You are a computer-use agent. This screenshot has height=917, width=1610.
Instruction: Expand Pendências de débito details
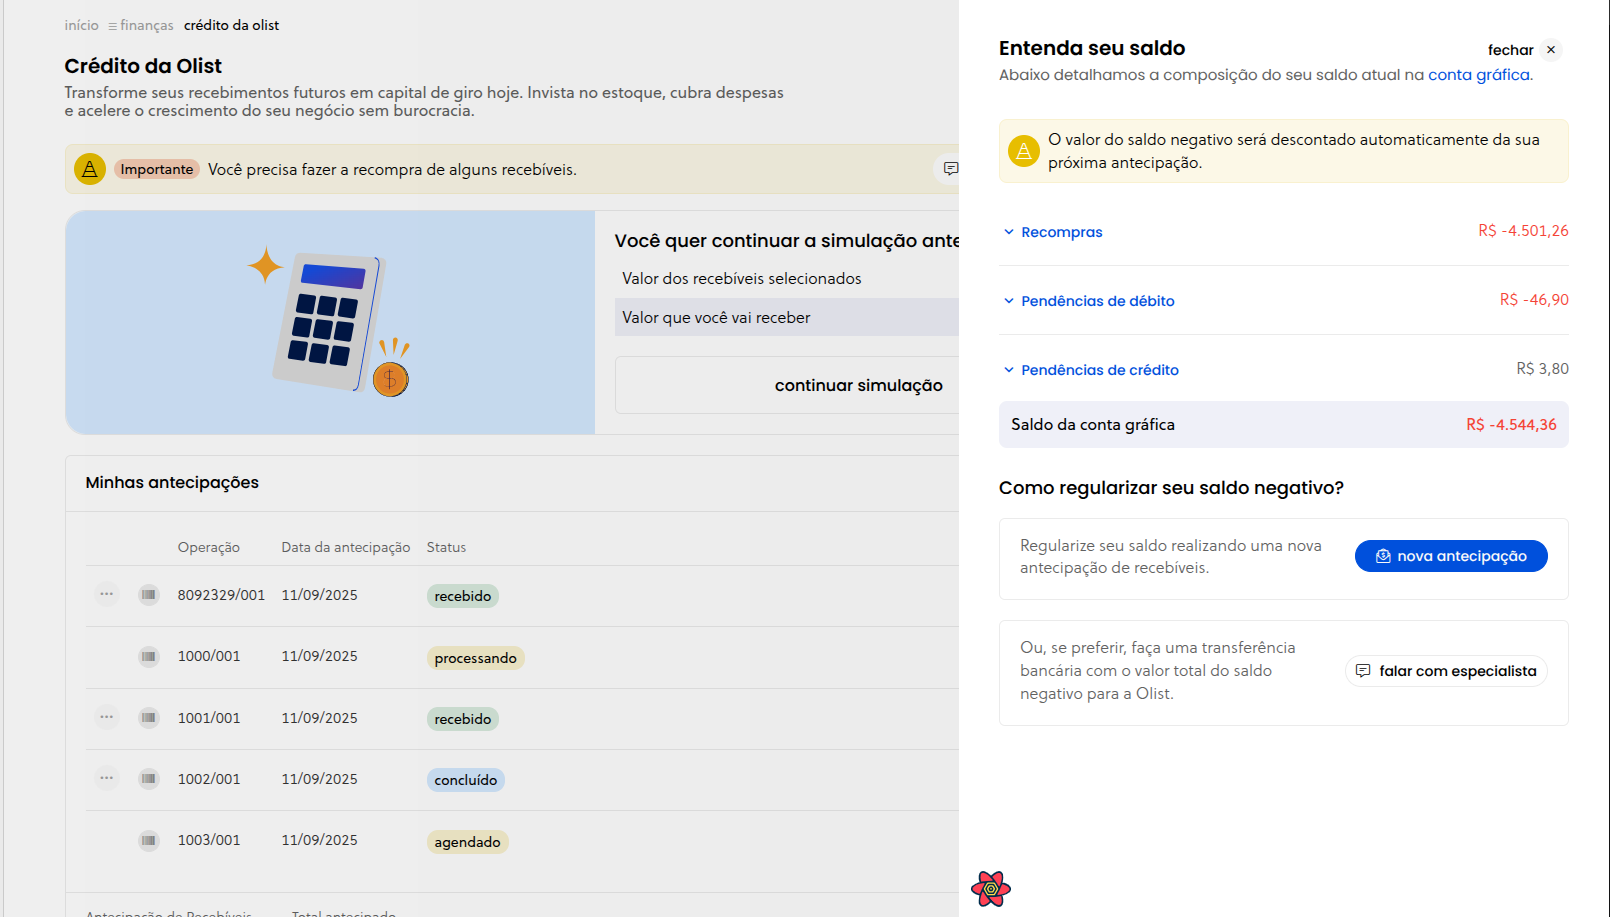[1089, 301]
